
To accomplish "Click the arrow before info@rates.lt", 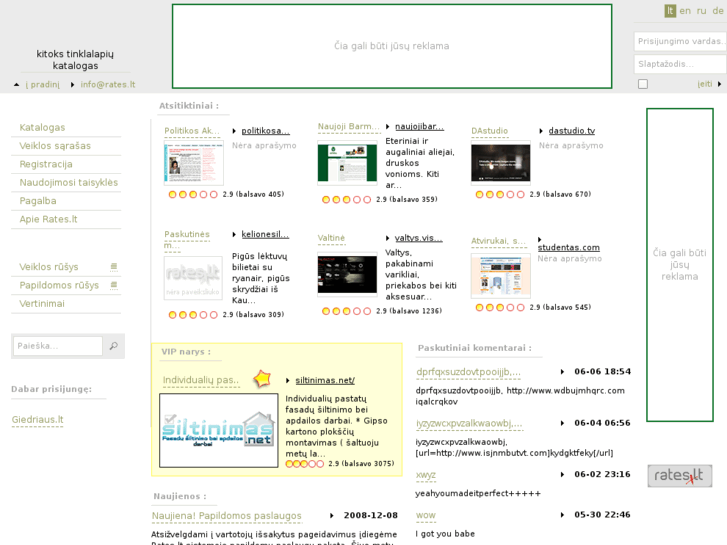I will [x=73, y=84].
